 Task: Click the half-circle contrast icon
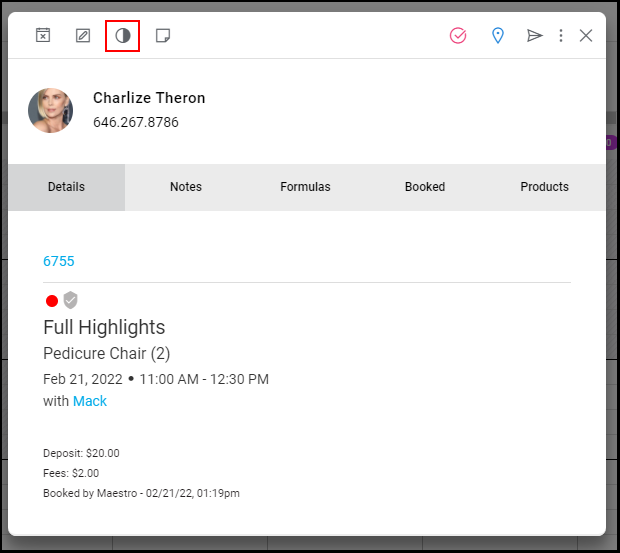[123, 36]
